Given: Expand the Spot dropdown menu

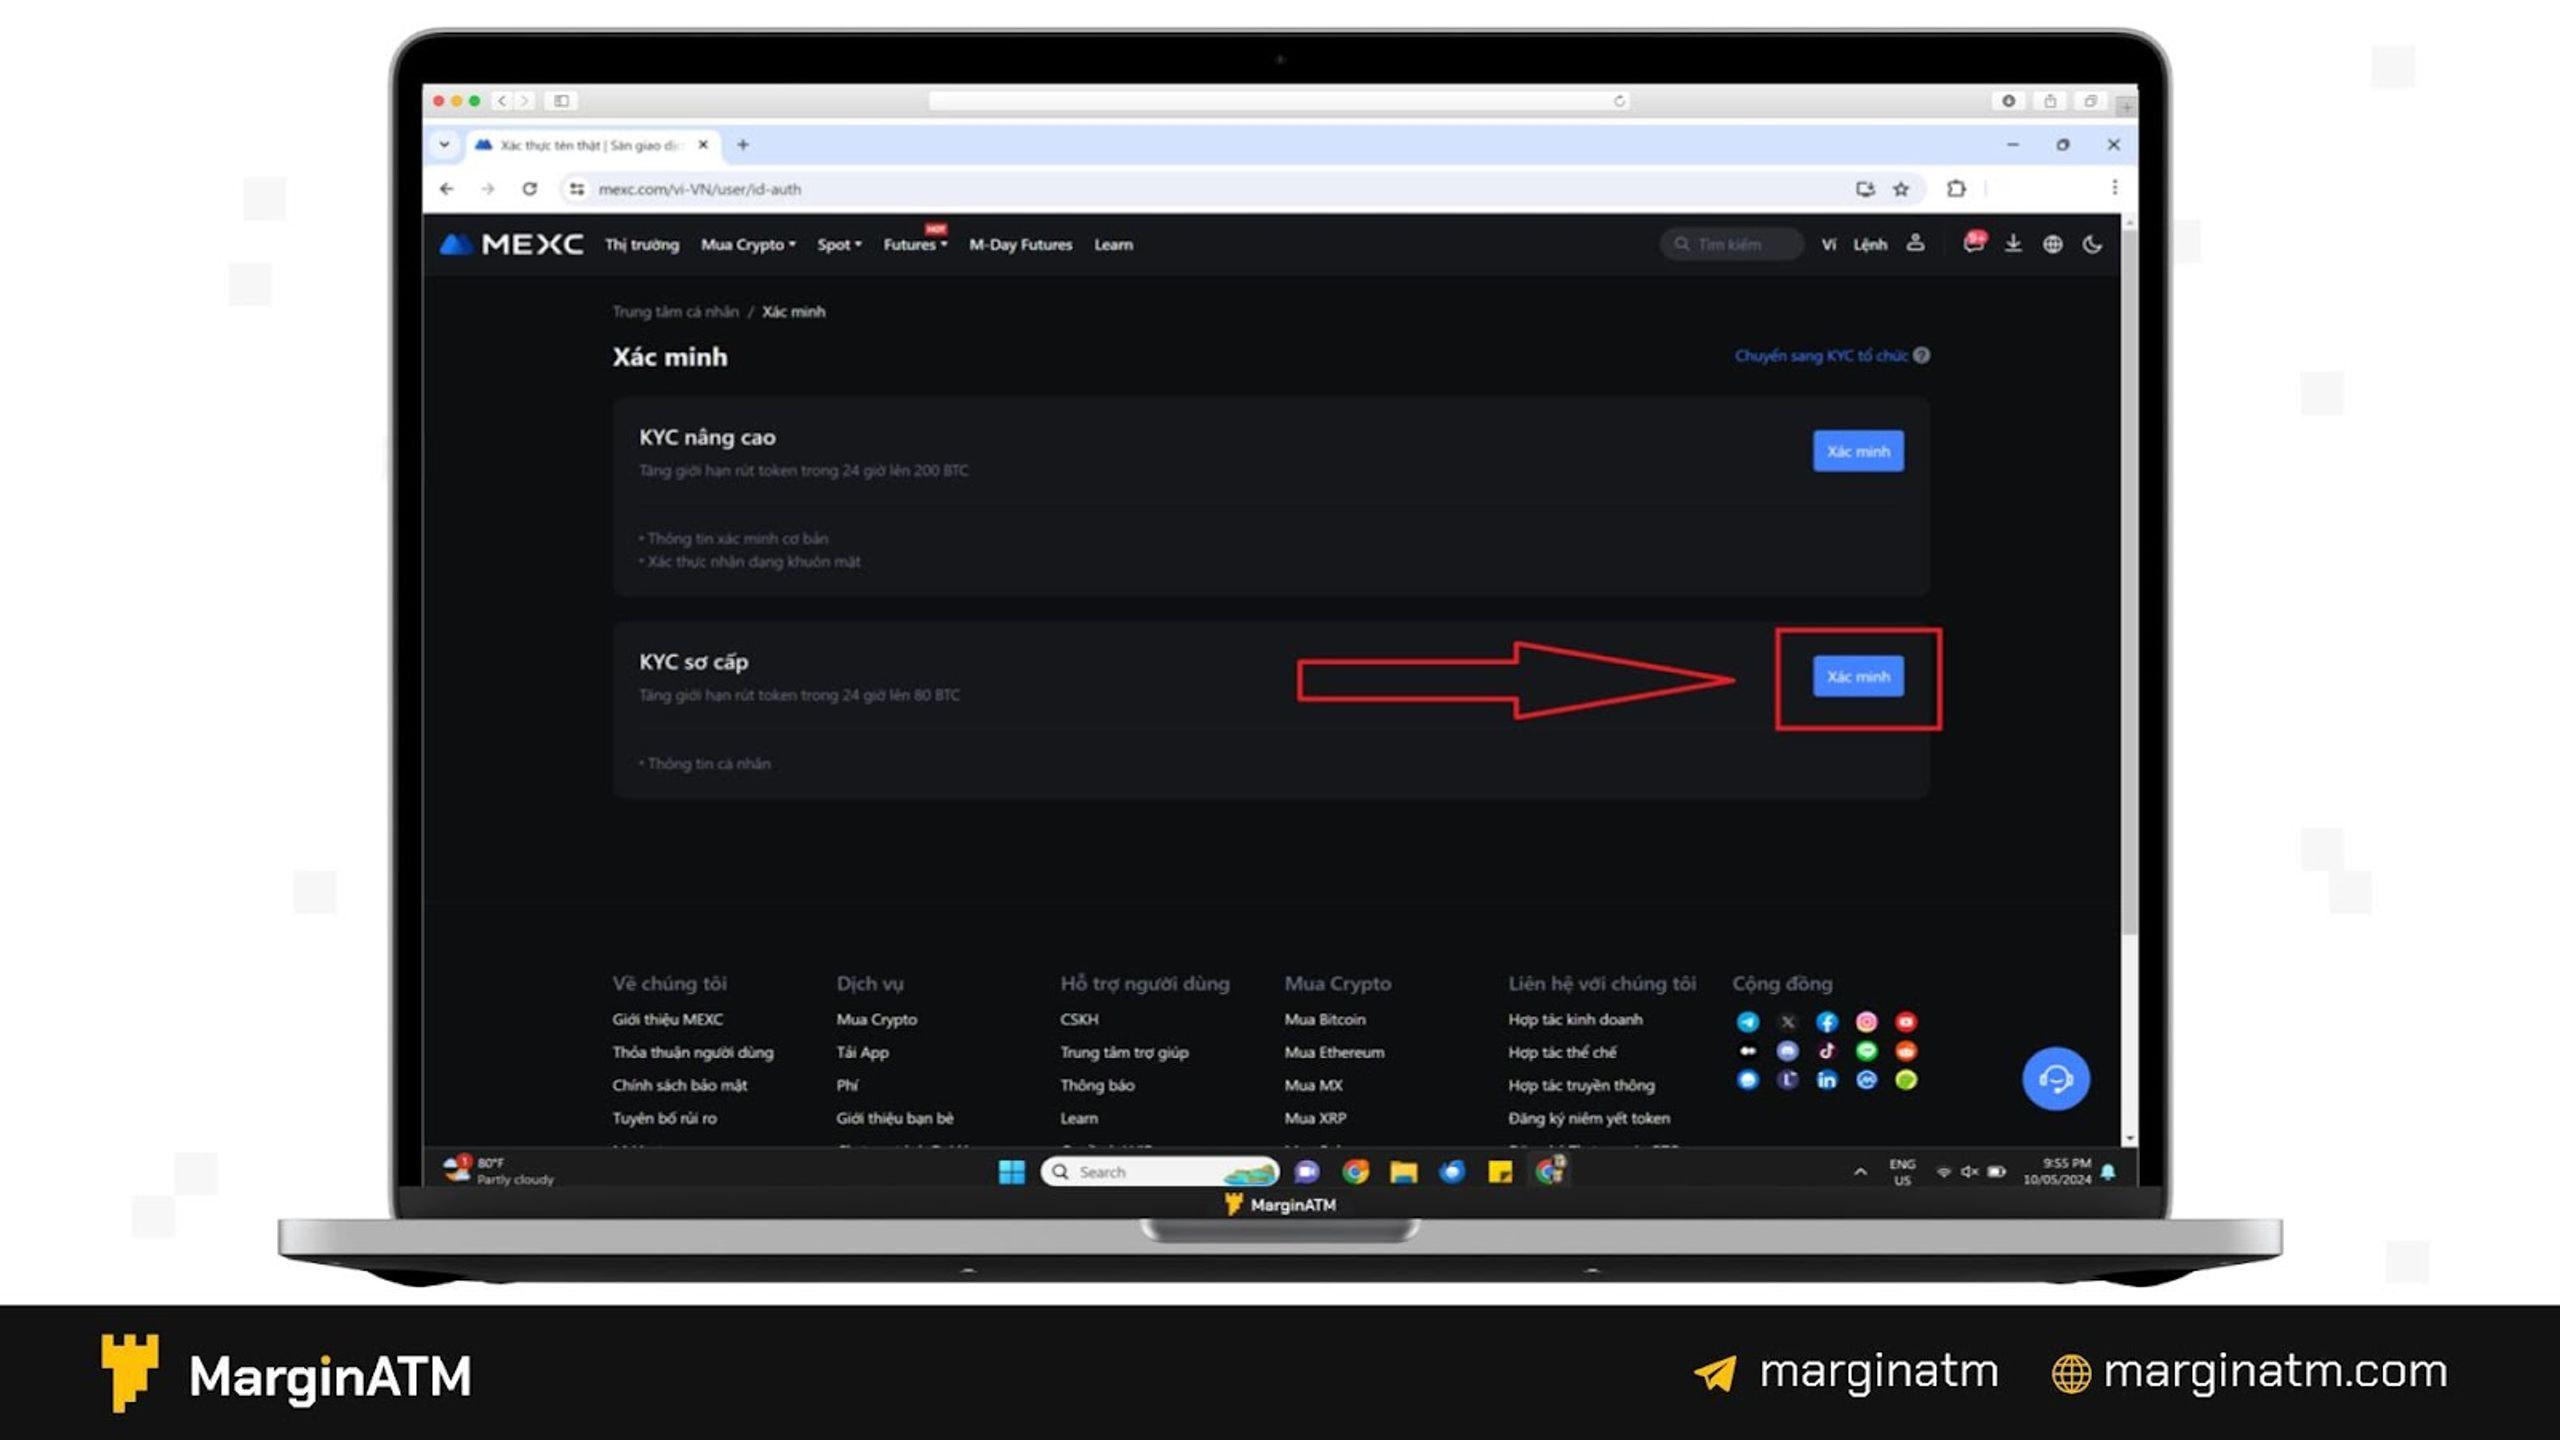Looking at the screenshot, I should pyautogui.click(x=839, y=245).
